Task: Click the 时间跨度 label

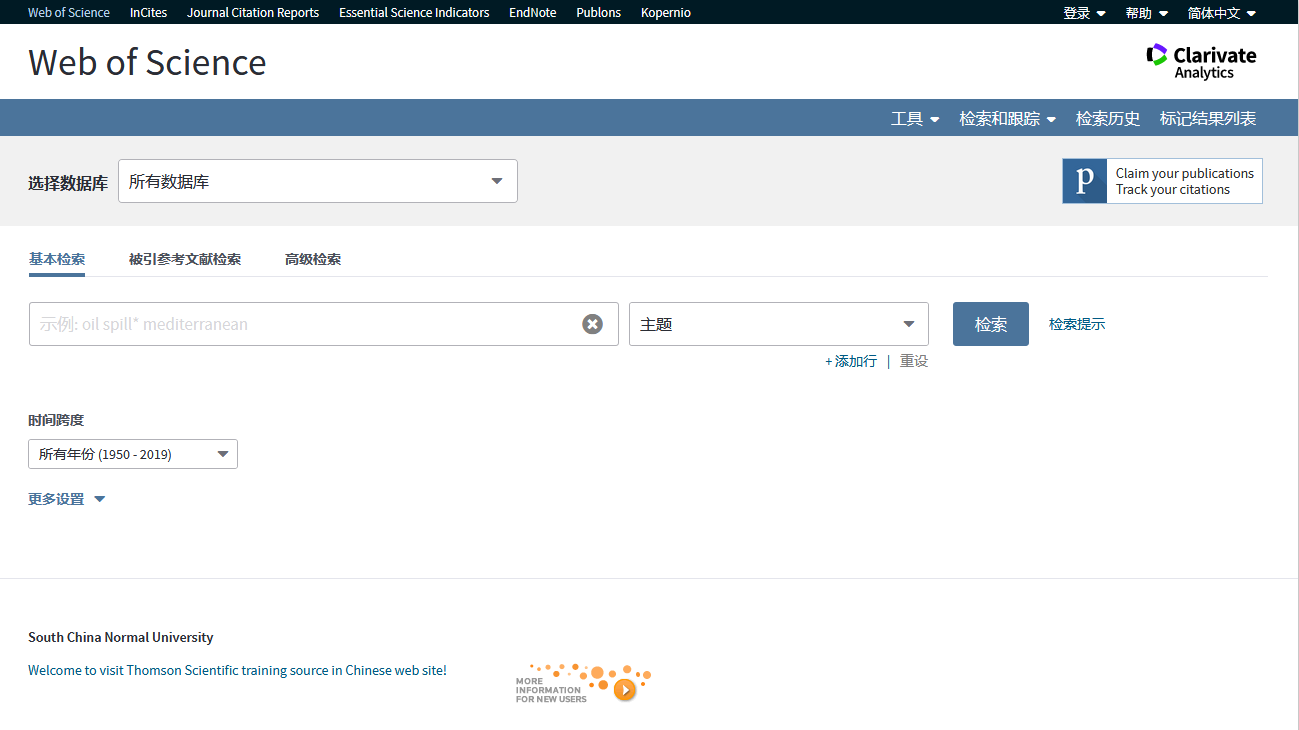Action: coord(56,420)
